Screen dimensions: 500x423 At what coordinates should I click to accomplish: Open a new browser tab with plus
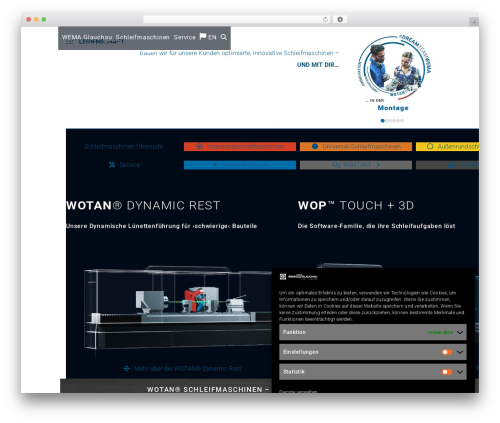[x=474, y=22]
